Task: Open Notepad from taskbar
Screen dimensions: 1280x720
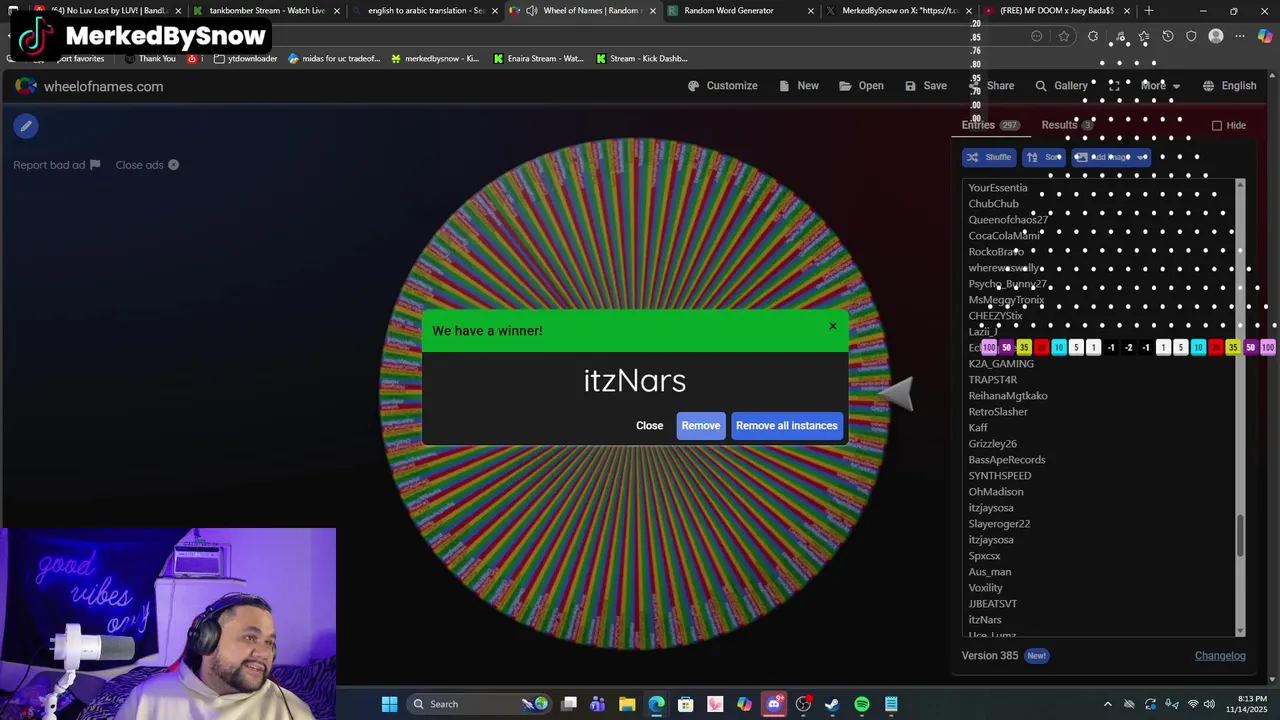Action: (x=891, y=704)
